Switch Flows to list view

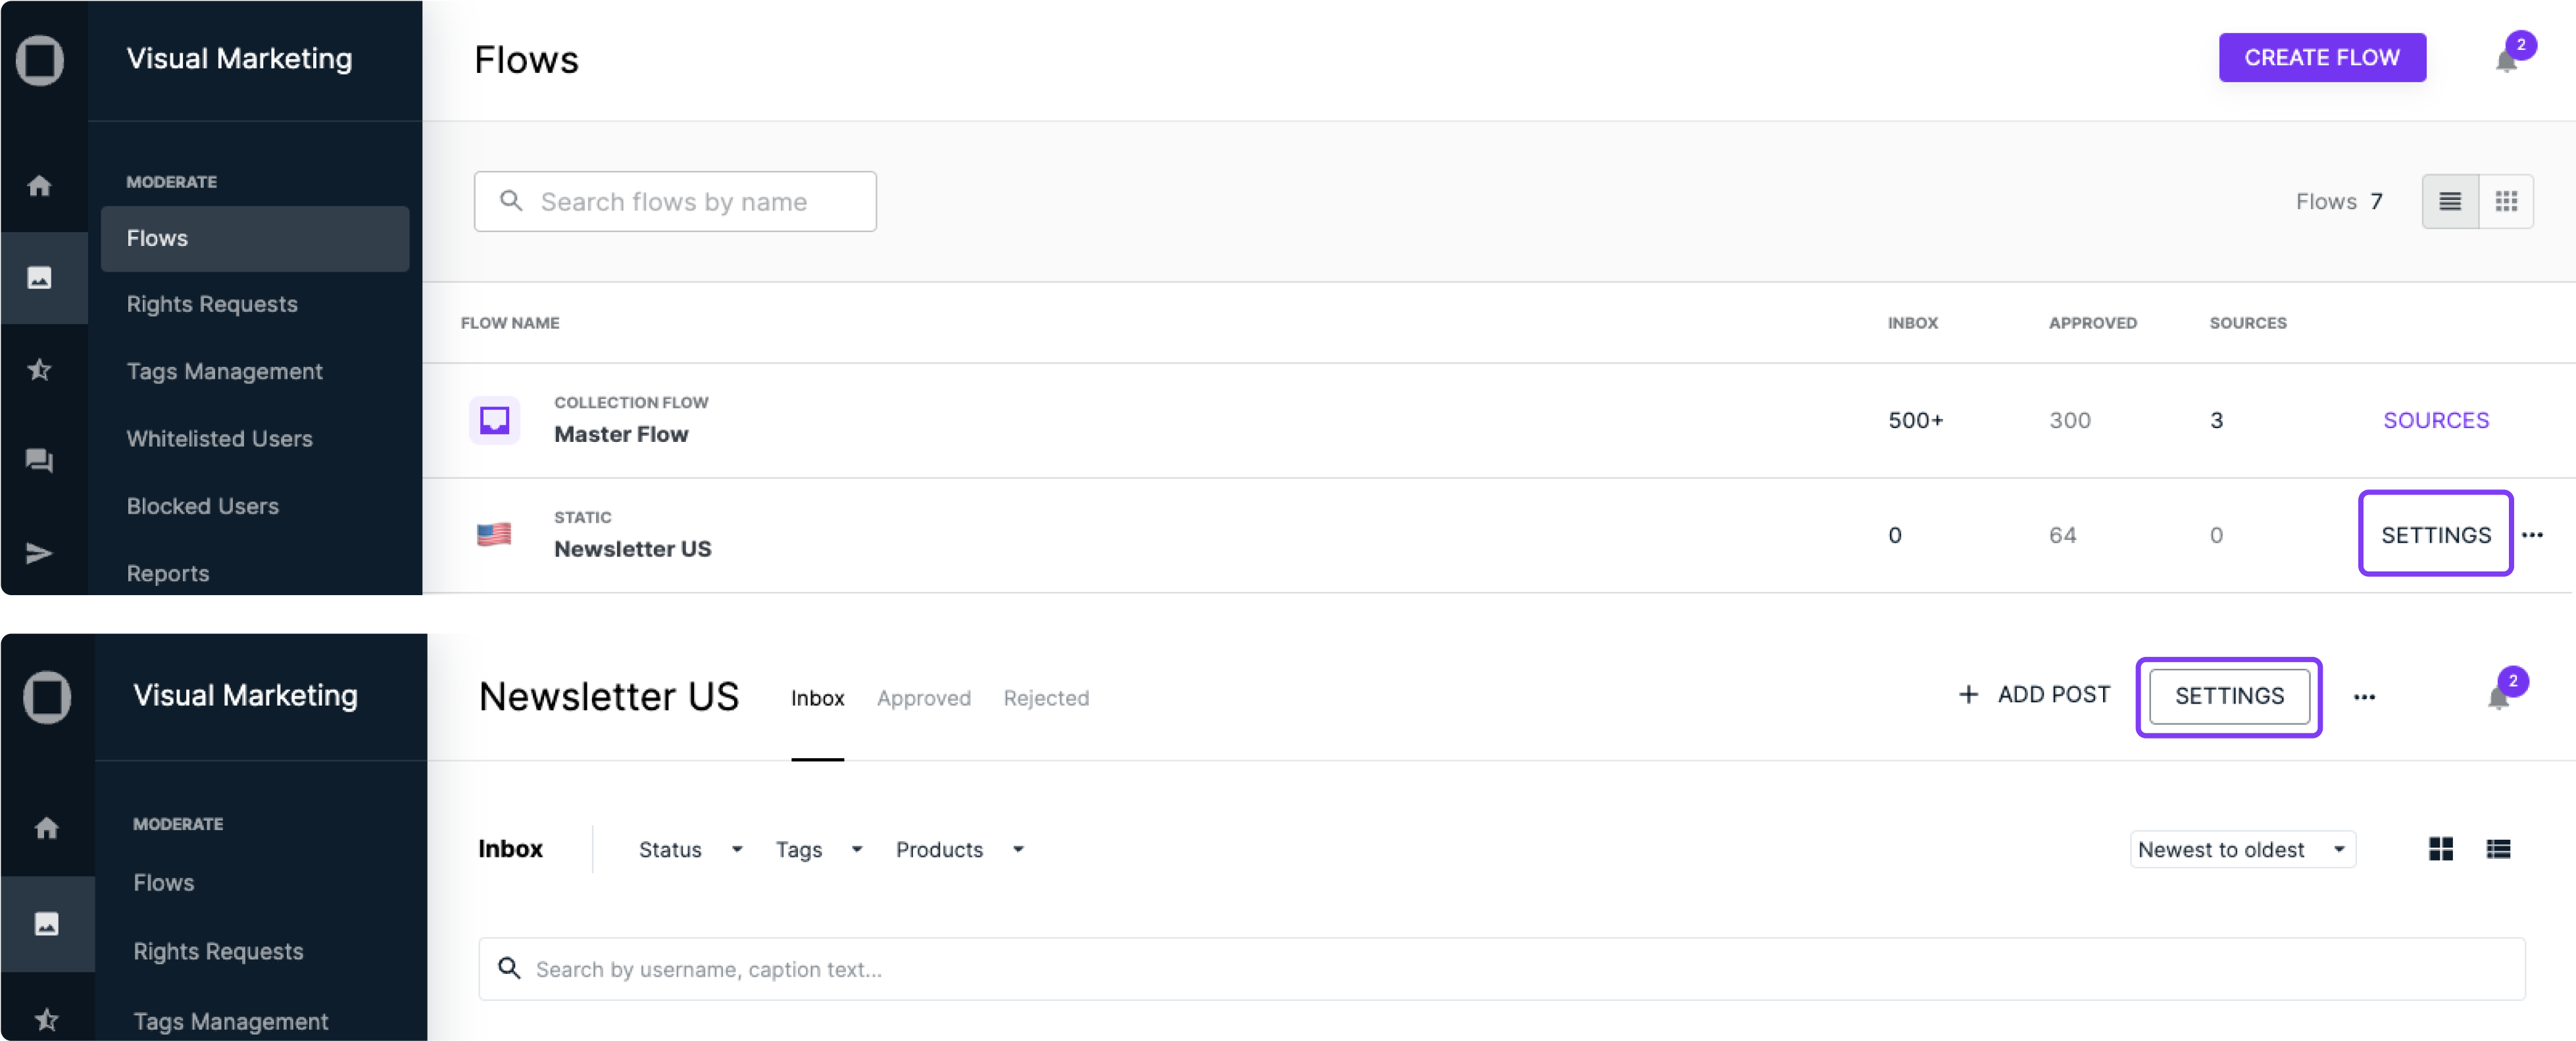2450,202
